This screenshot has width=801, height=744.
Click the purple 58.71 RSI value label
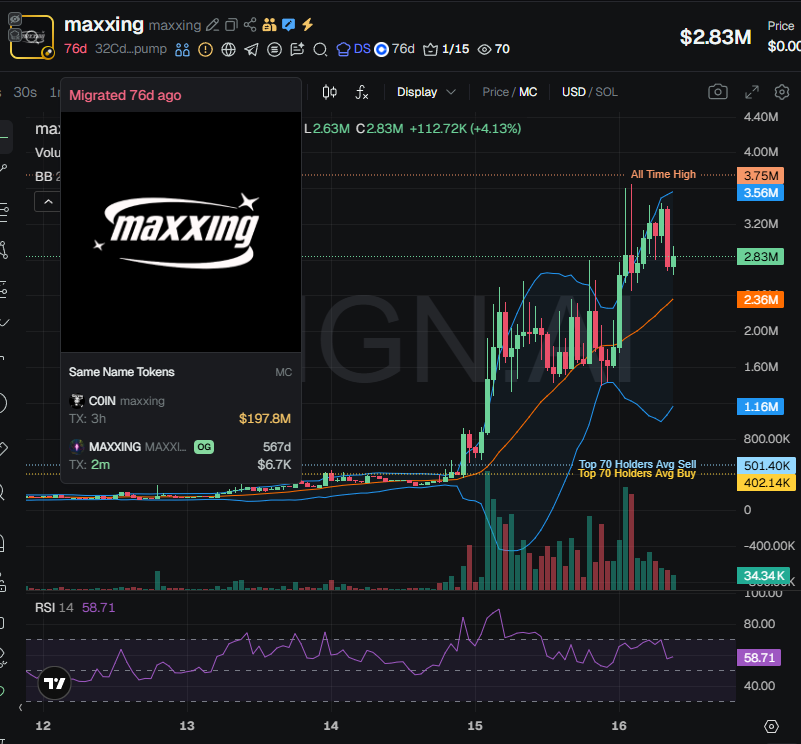[759, 657]
